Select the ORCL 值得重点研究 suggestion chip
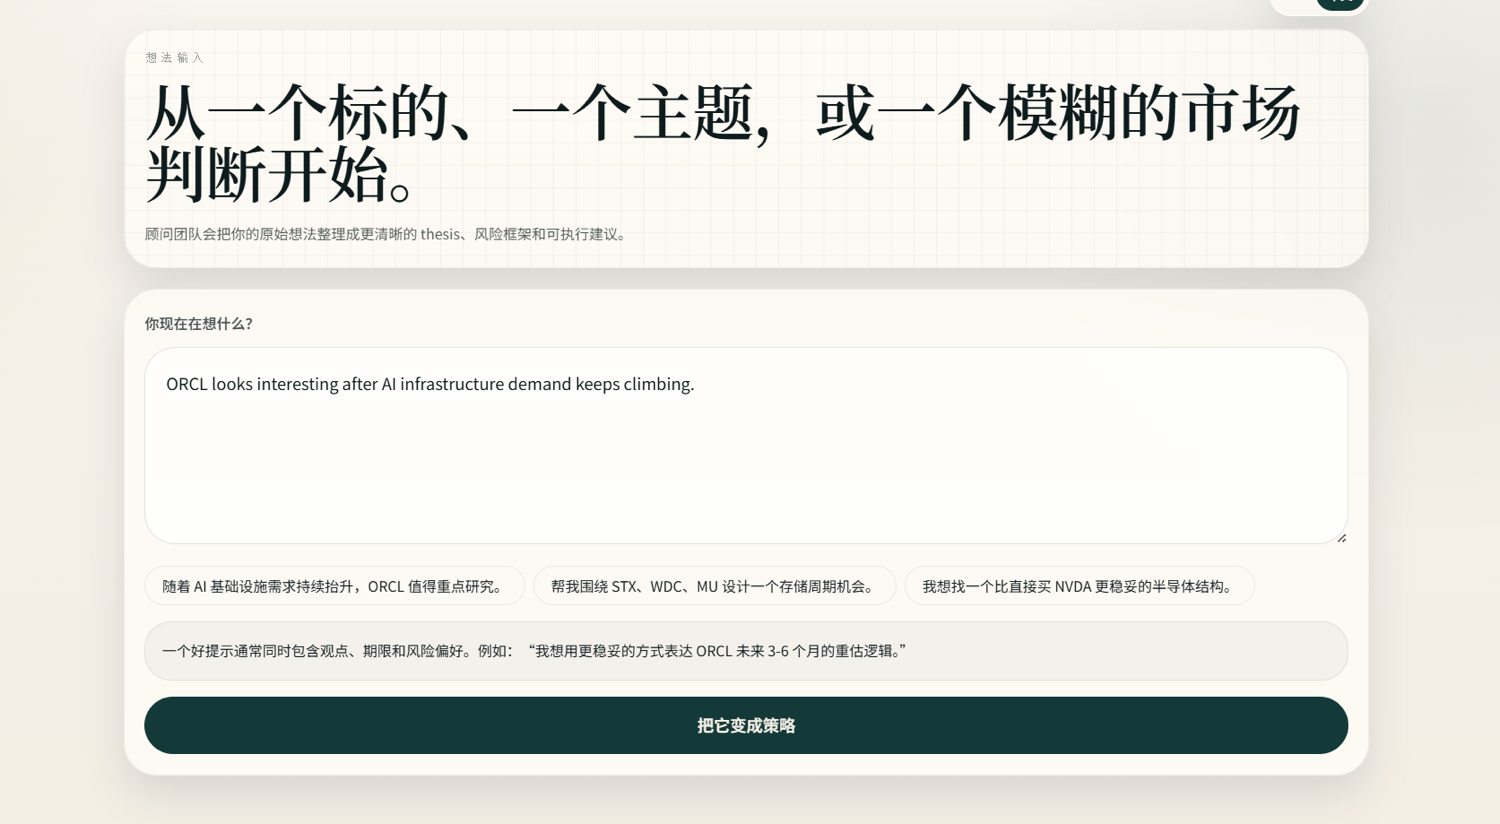The height and width of the screenshot is (824, 1500). coord(334,586)
